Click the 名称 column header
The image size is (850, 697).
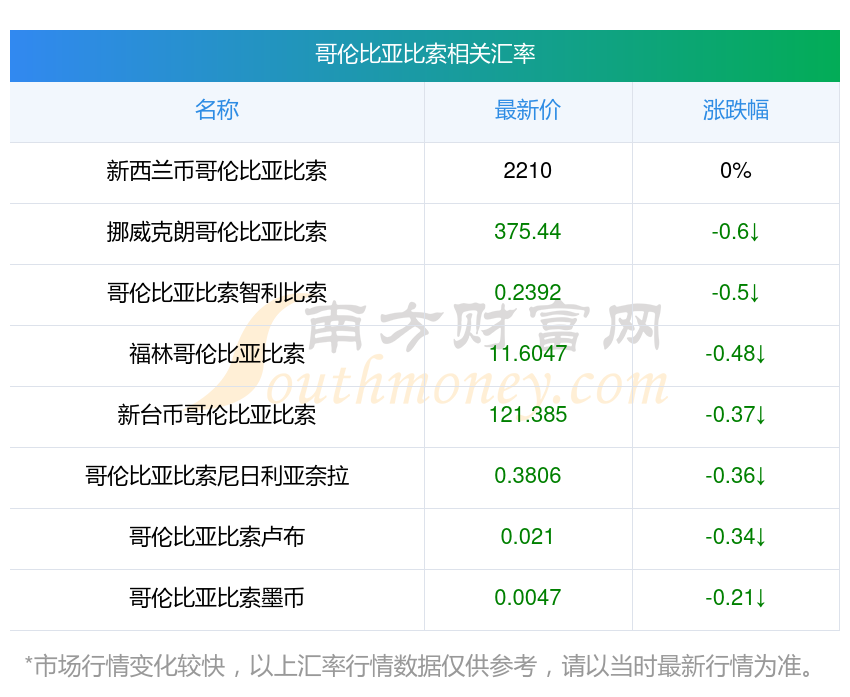click(217, 110)
